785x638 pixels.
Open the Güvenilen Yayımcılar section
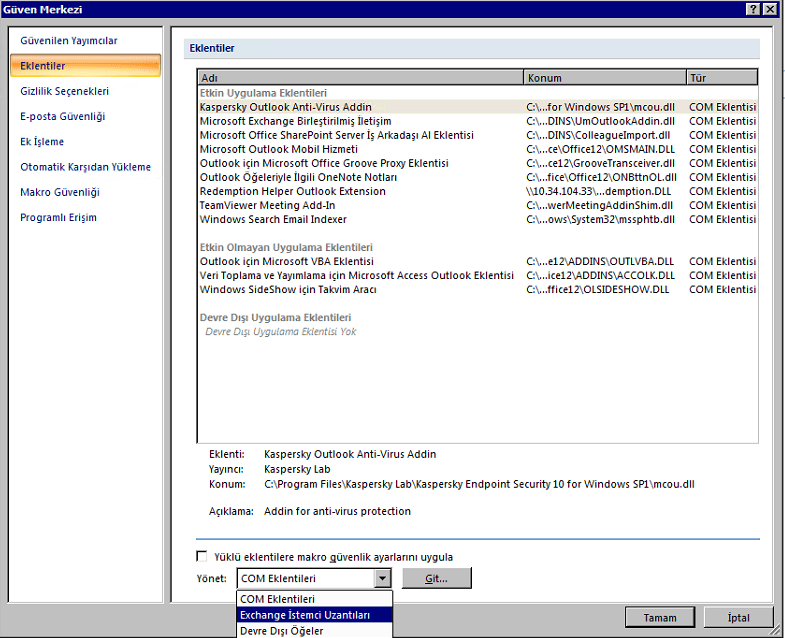click(x=69, y=41)
